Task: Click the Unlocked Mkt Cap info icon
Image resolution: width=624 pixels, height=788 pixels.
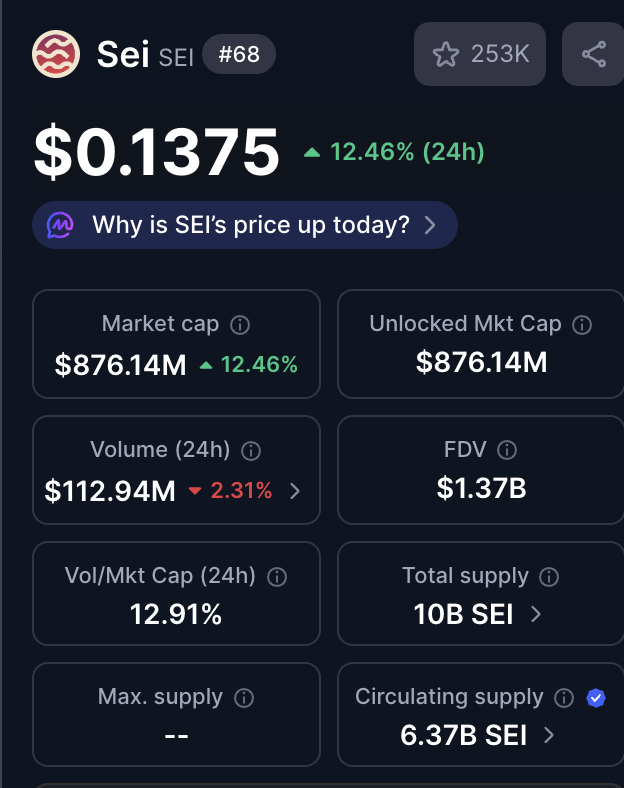Action: [582, 325]
